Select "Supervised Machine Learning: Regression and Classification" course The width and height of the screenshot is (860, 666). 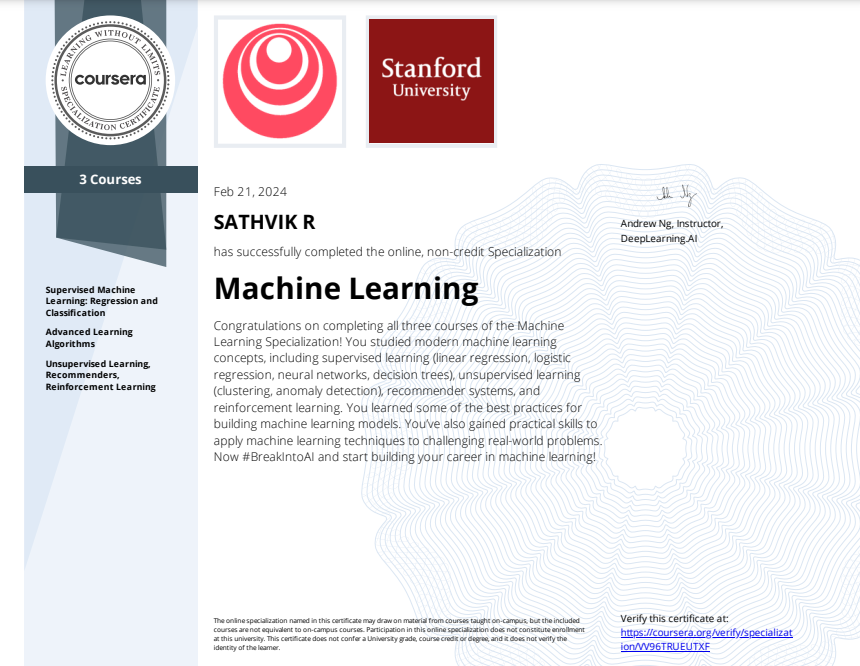pos(101,301)
